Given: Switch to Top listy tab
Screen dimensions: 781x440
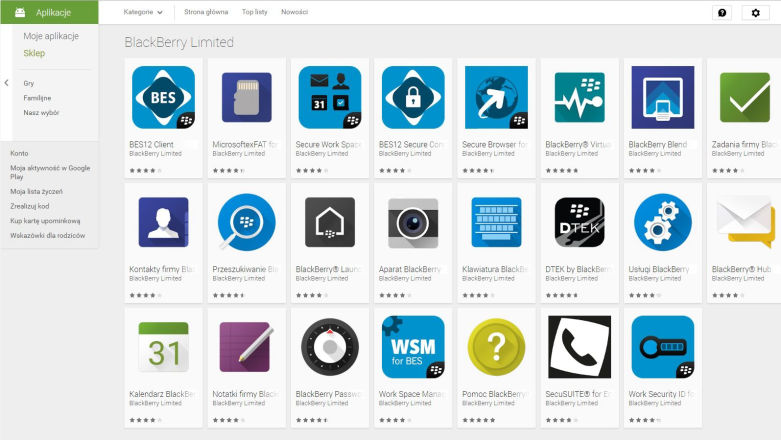Looking at the screenshot, I should point(255,12).
